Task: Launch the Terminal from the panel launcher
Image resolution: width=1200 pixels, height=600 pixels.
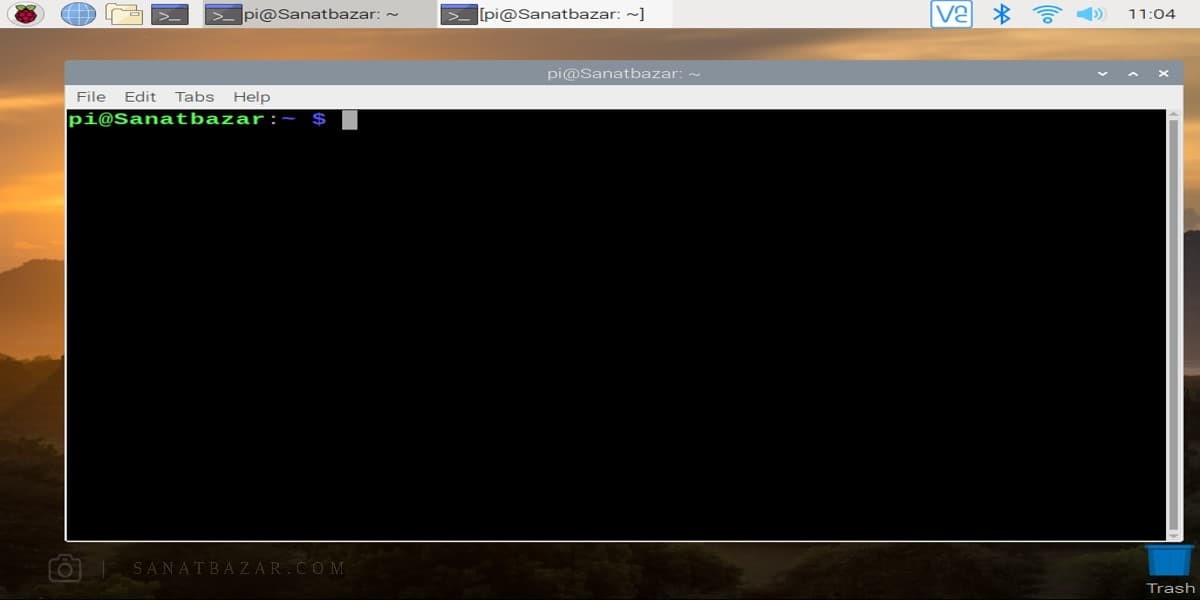Action: (170, 14)
